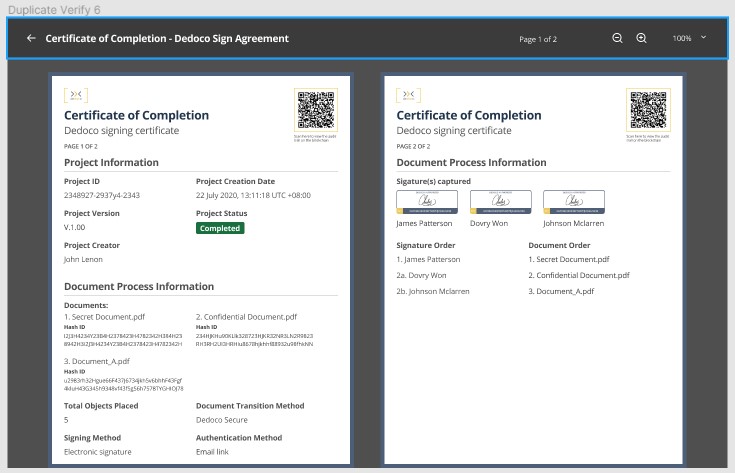Click the zoom out magnifier icon
The height and width of the screenshot is (473, 735).
click(x=617, y=38)
